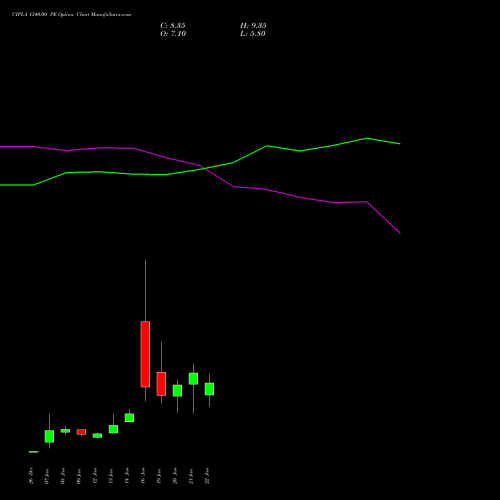Click the open value O: 7.10
Image resolution: width=500 pixels, height=500 pixels.
173,34
